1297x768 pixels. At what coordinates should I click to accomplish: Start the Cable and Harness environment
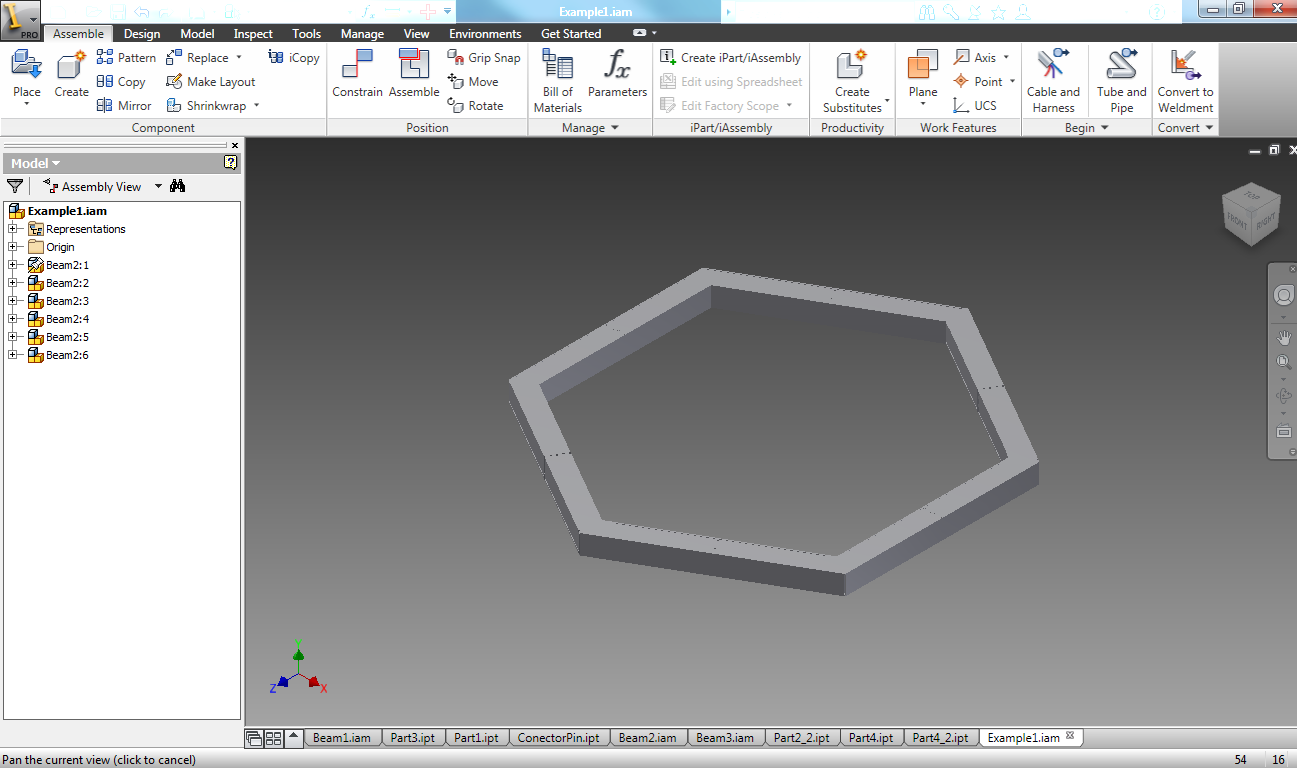coord(1053,81)
